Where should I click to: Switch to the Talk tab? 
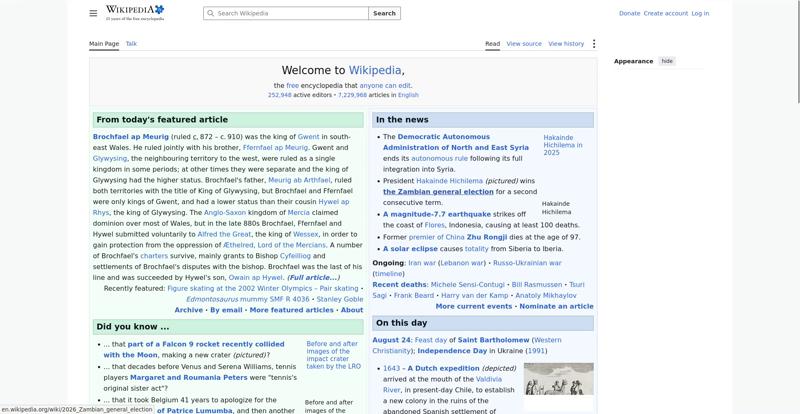click(131, 44)
